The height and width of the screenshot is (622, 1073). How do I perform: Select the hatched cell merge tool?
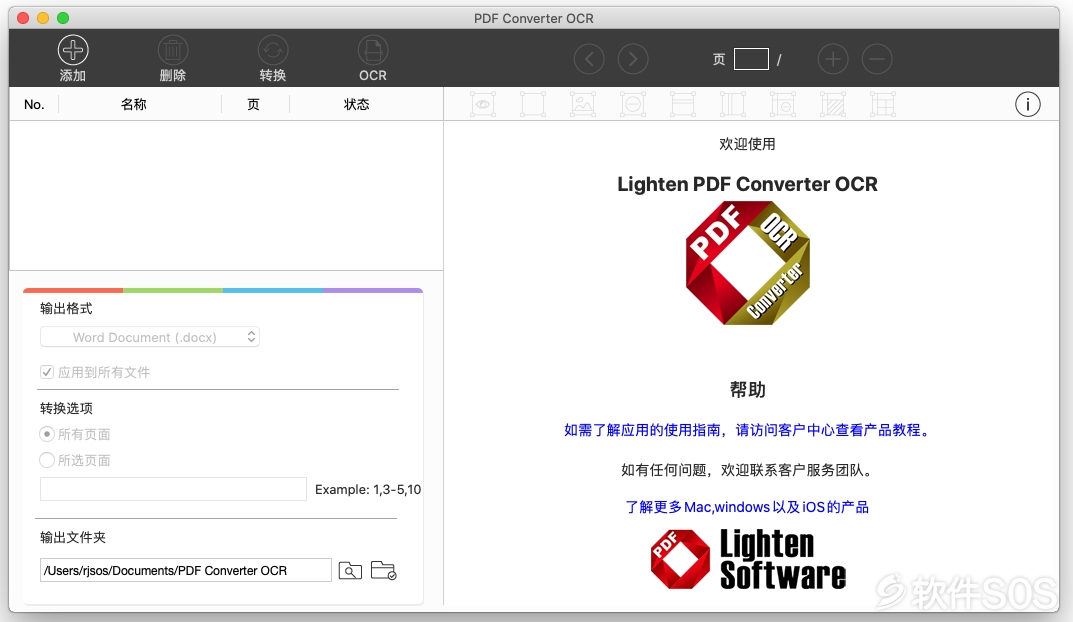pos(833,105)
